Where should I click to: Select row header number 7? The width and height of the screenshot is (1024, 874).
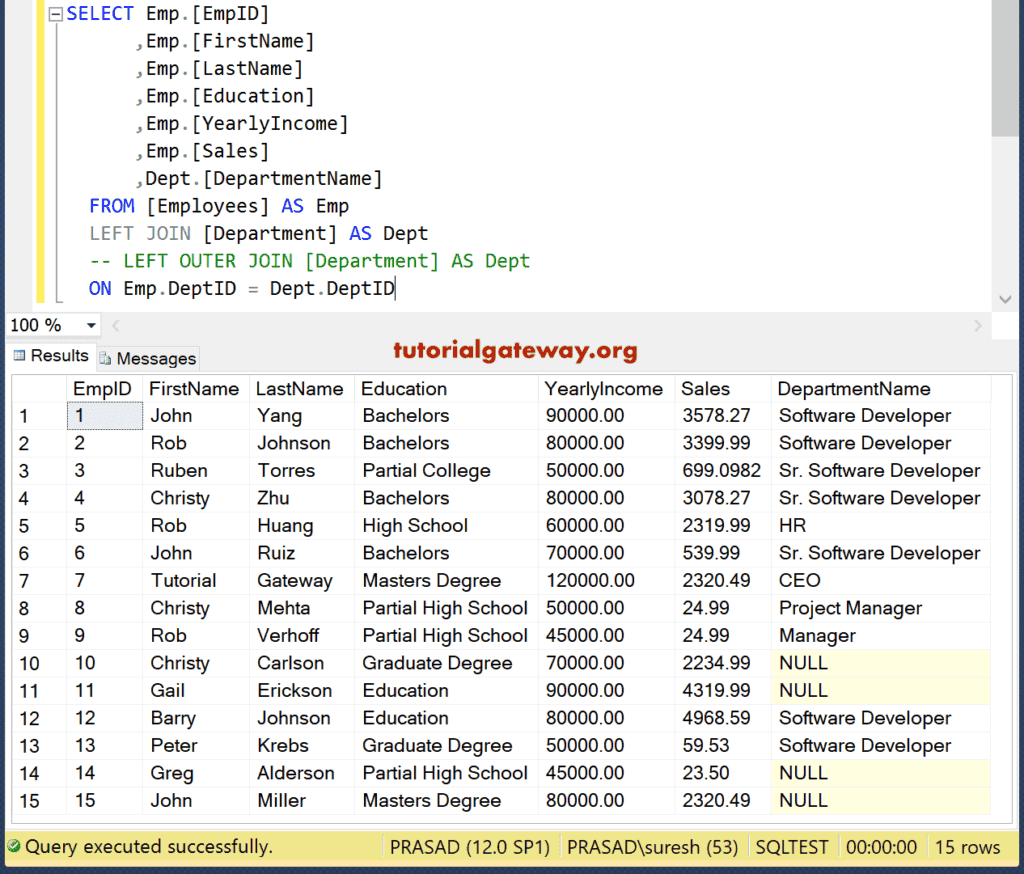(24, 581)
